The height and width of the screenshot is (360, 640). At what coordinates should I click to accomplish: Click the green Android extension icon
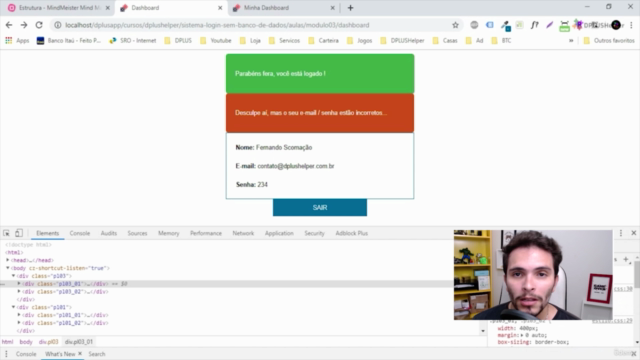tap(564, 26)
